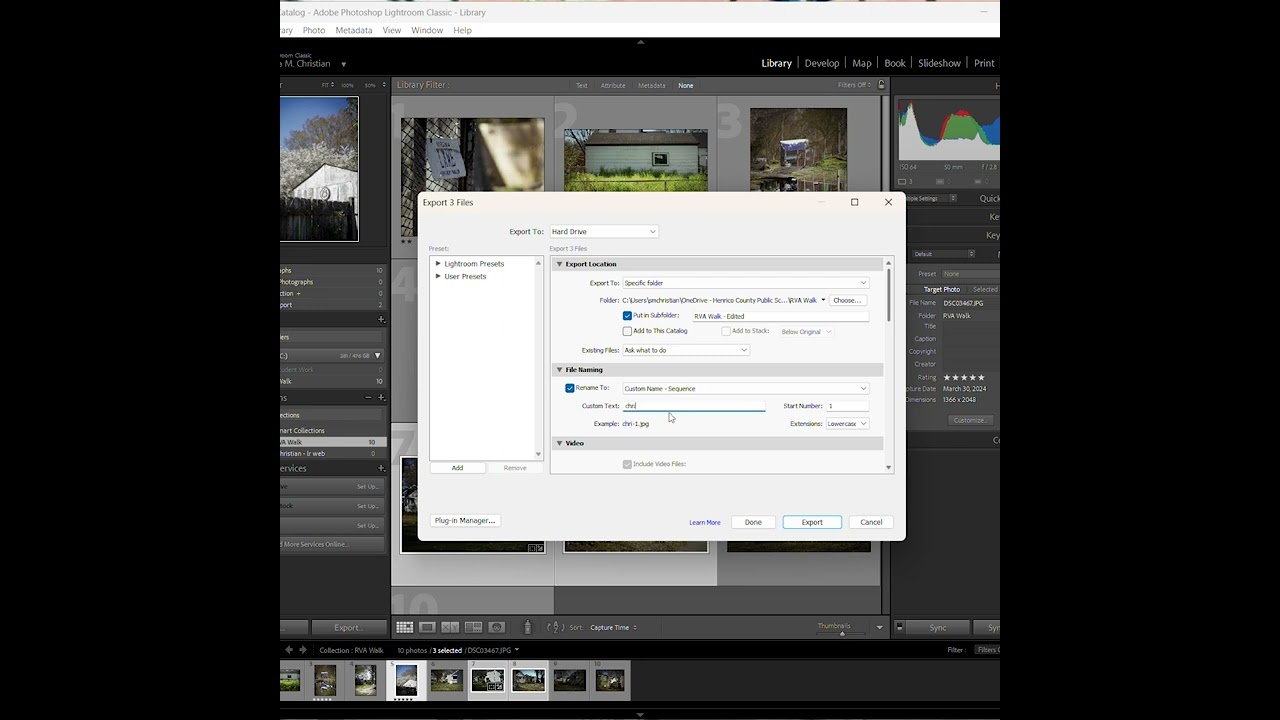Click the Sync button in right panel
The image size is (1280, 720).
[938, 628]
